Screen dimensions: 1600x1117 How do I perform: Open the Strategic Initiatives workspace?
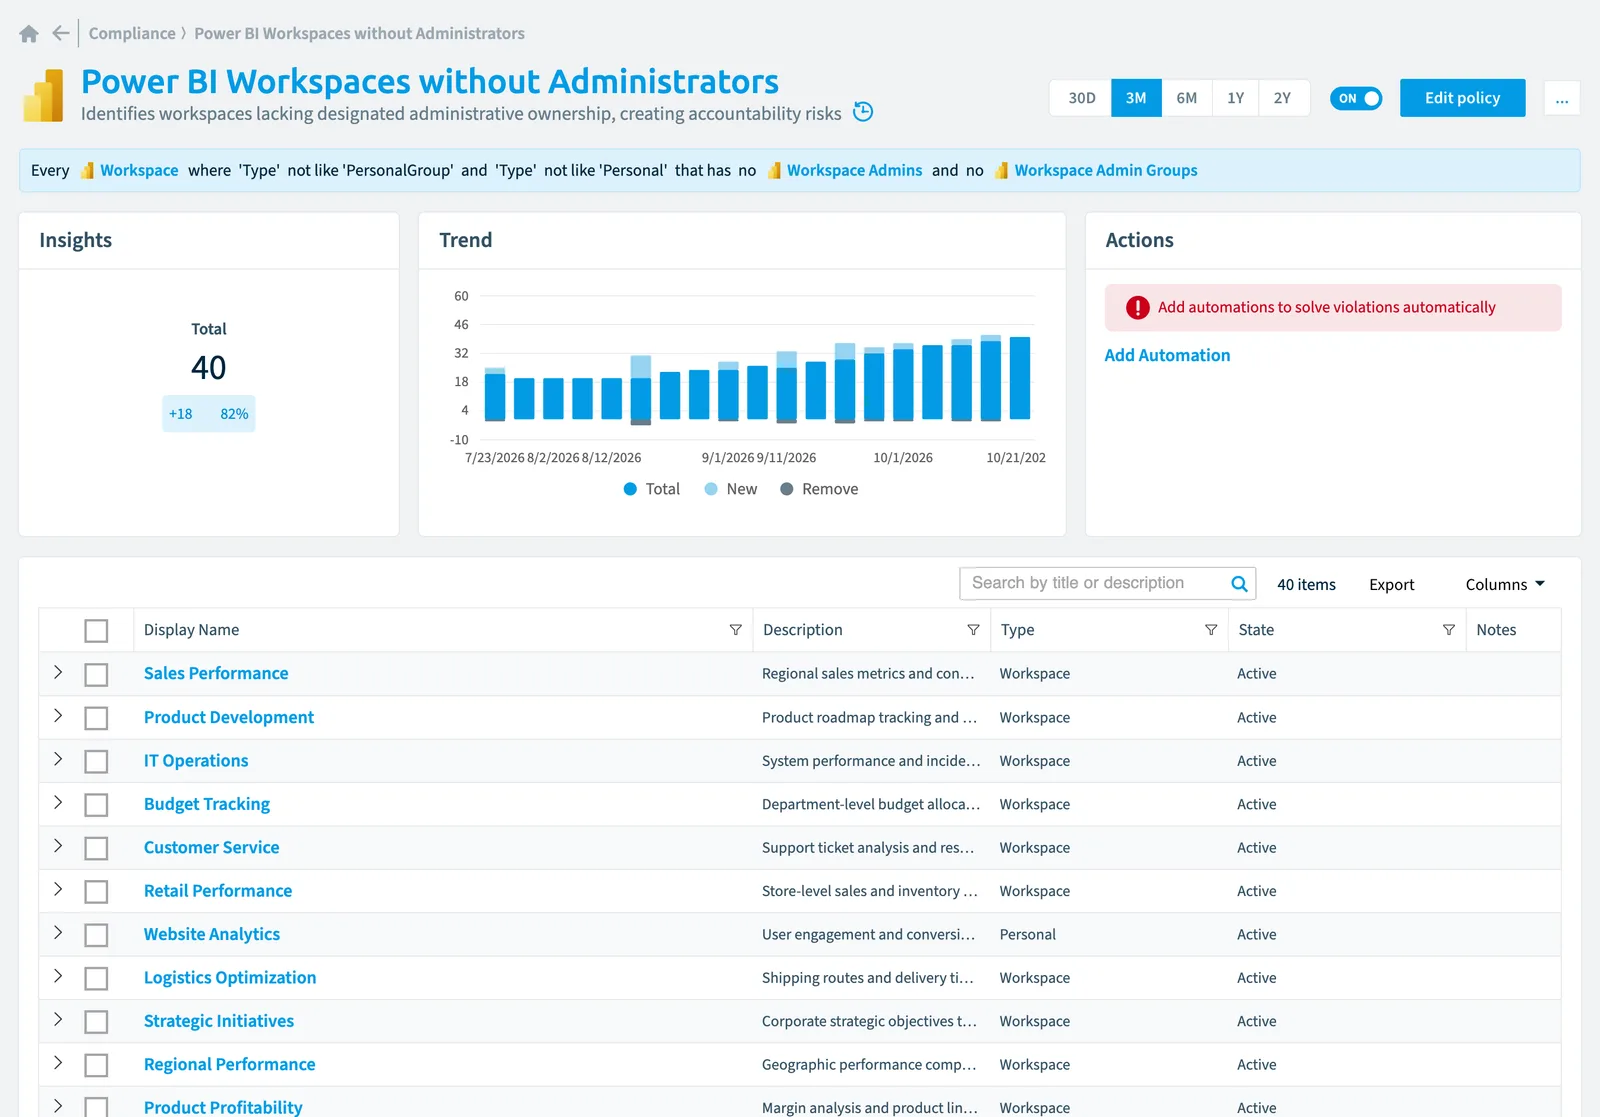click(219, 1021)
